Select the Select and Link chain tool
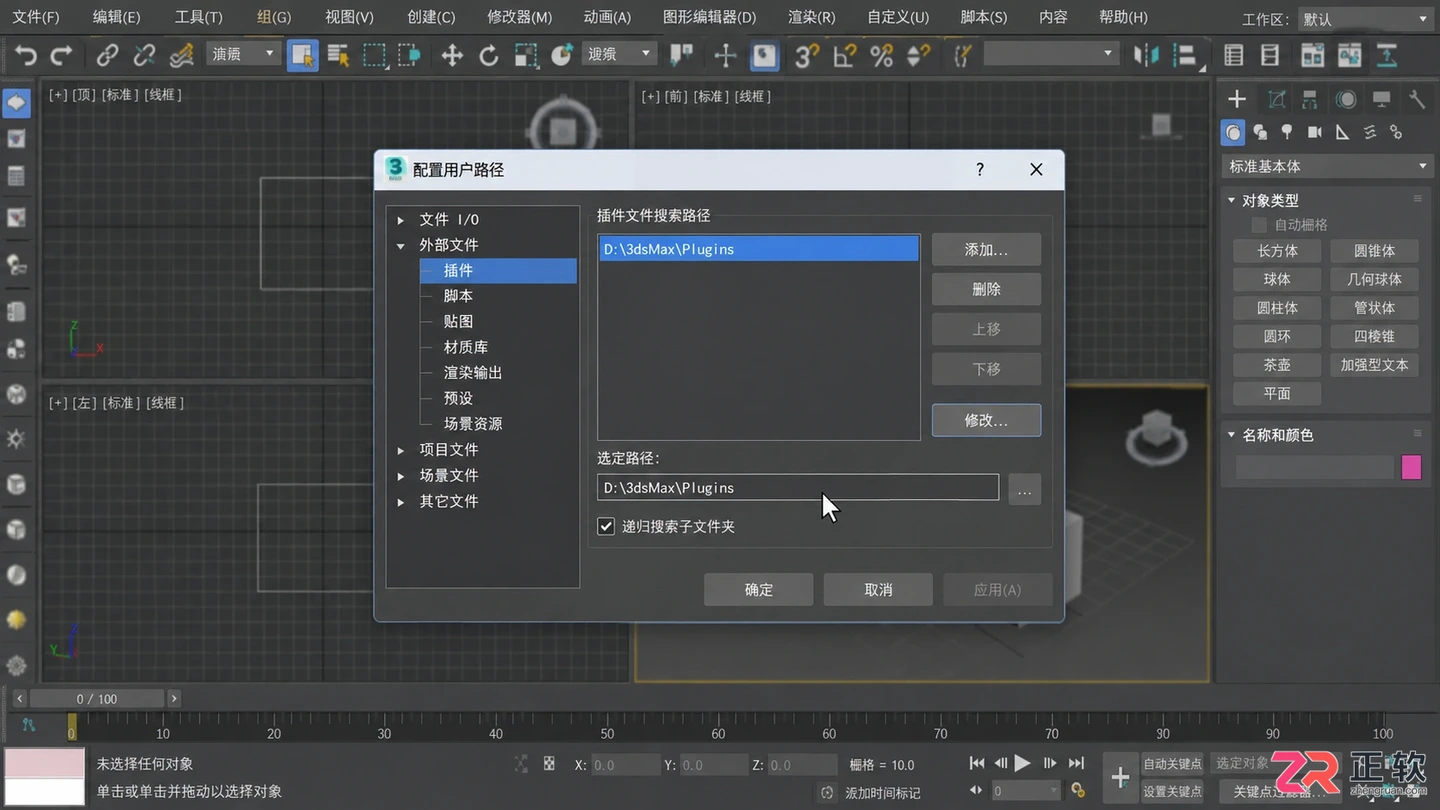This screenshot has height=810, width=1440. pos(107,55)
